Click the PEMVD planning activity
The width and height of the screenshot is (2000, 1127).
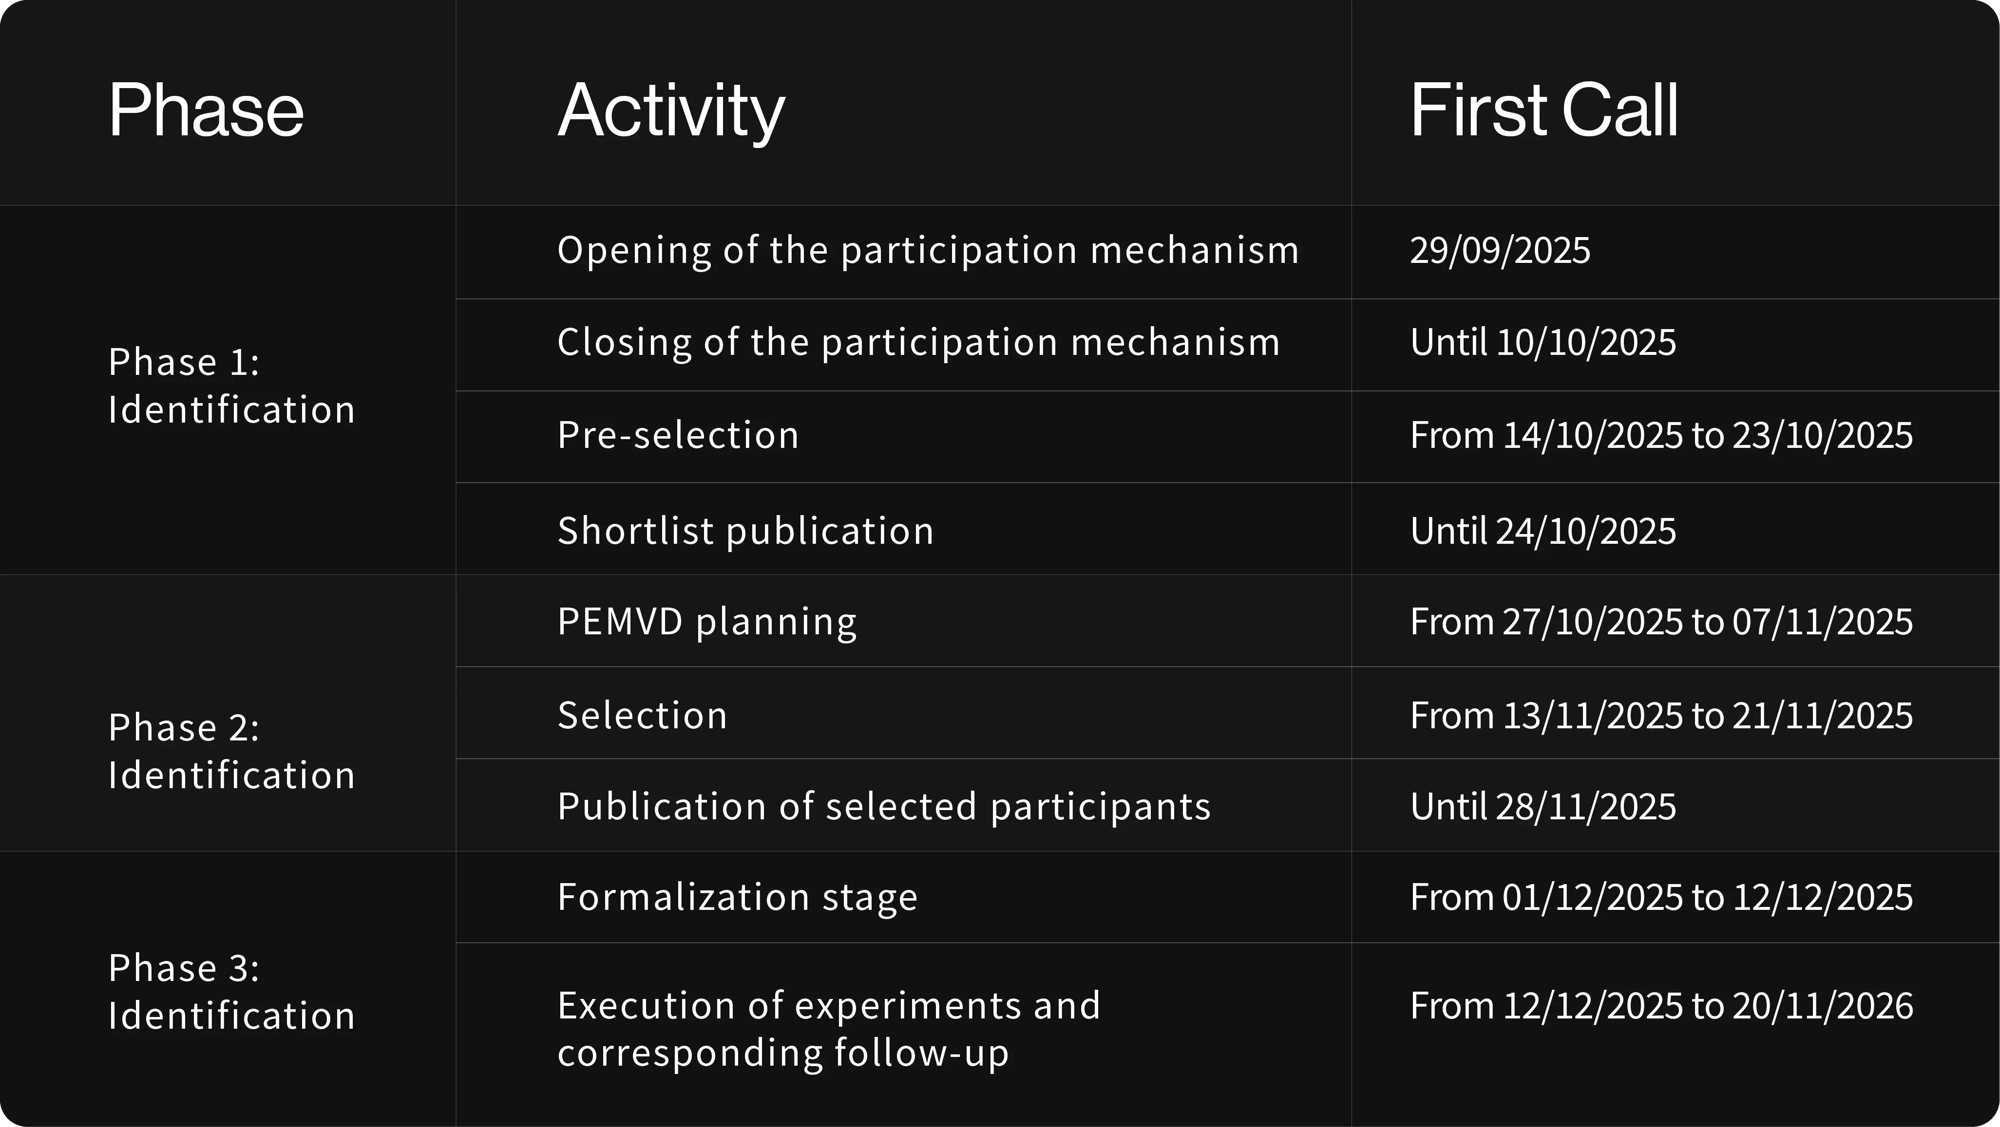[x=707, y=622]
